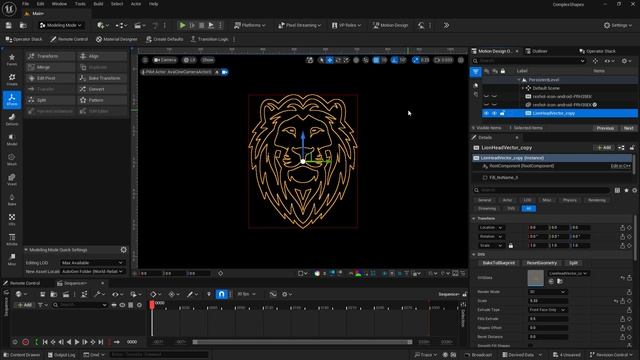This screenshot has width=640, height=360.
Task: Select the Create category in modeling sidebar
Action: coord(12,80)
